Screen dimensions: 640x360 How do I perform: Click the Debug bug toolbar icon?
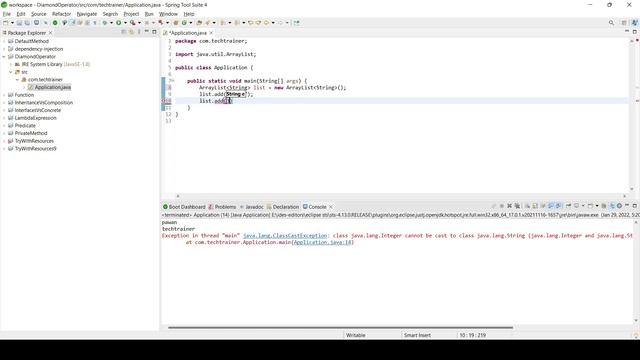(x=105, y=23)
